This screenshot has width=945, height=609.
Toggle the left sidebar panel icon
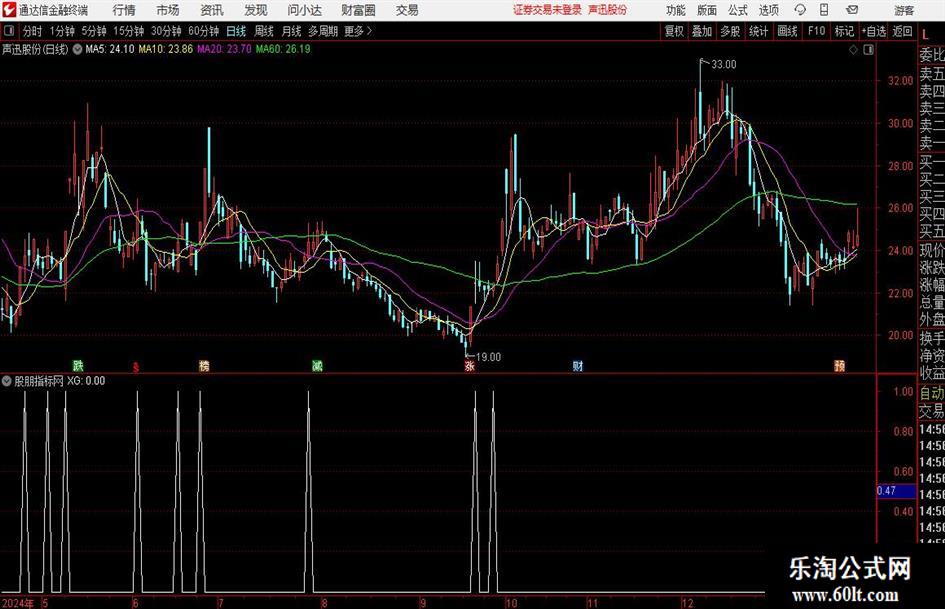click(x=9, y=31)
